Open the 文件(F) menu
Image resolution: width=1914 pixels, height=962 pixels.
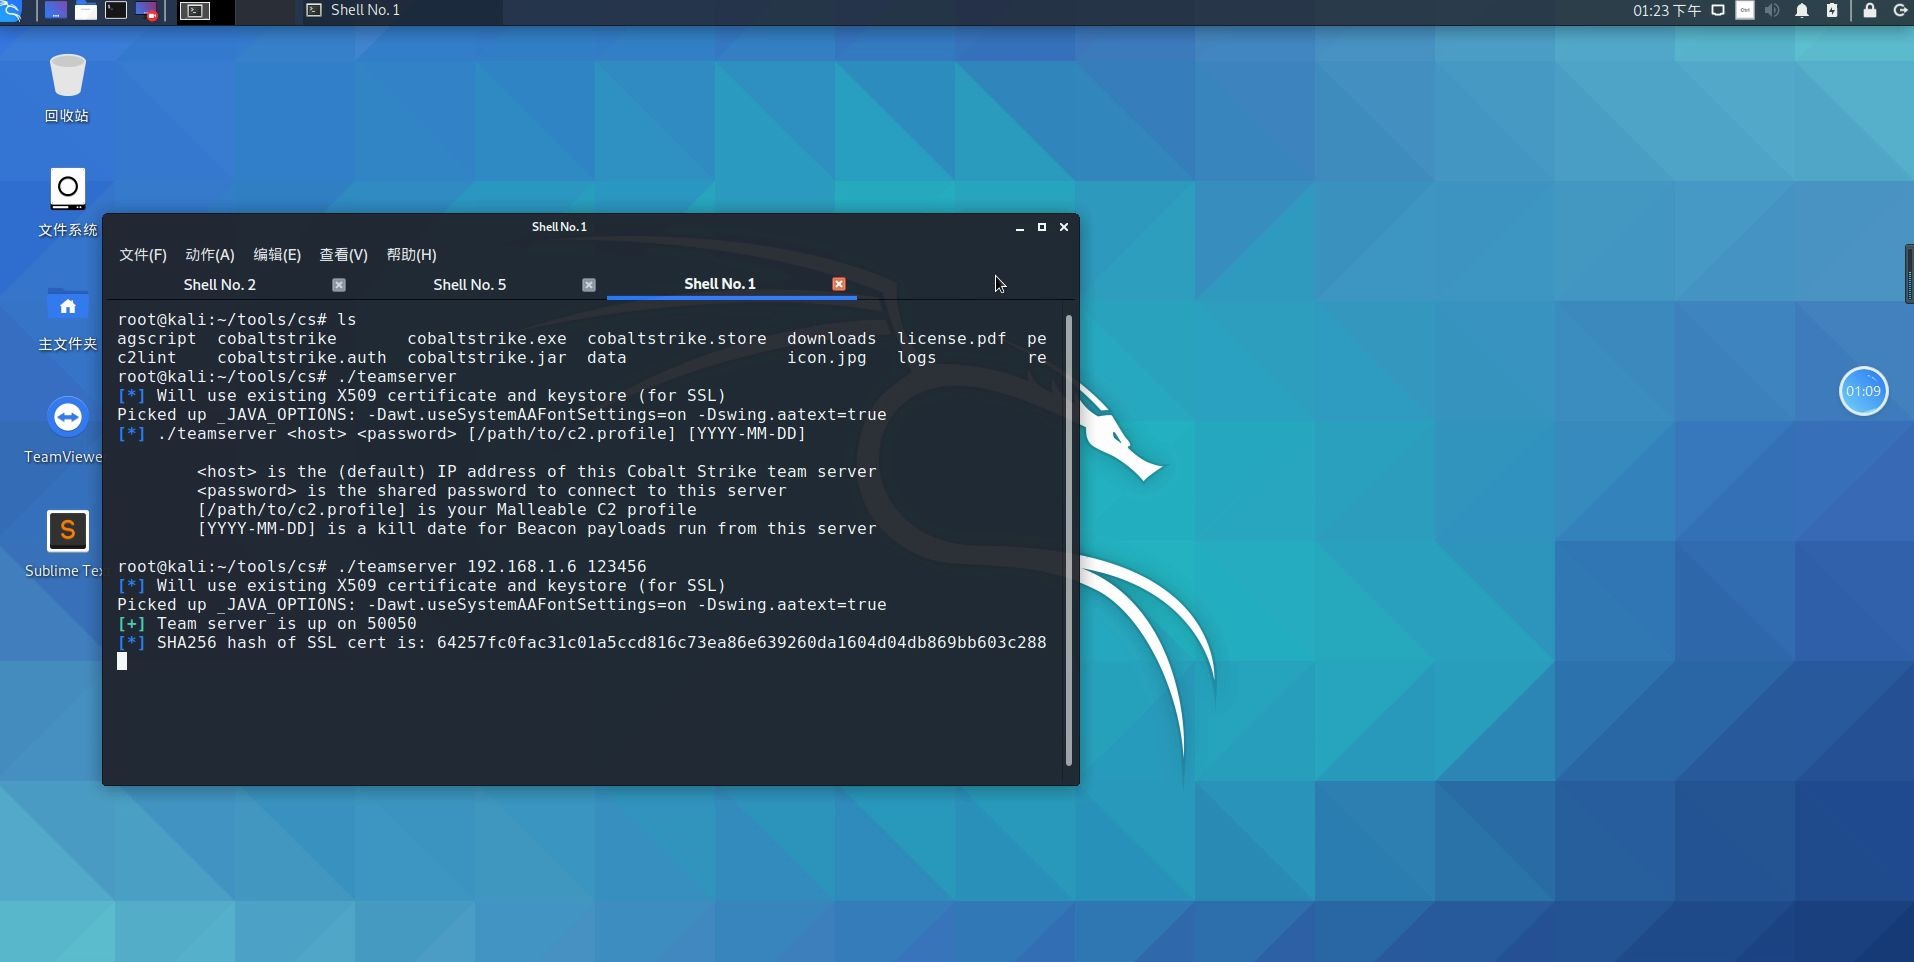pyautogui.click(x=143, y=255)
